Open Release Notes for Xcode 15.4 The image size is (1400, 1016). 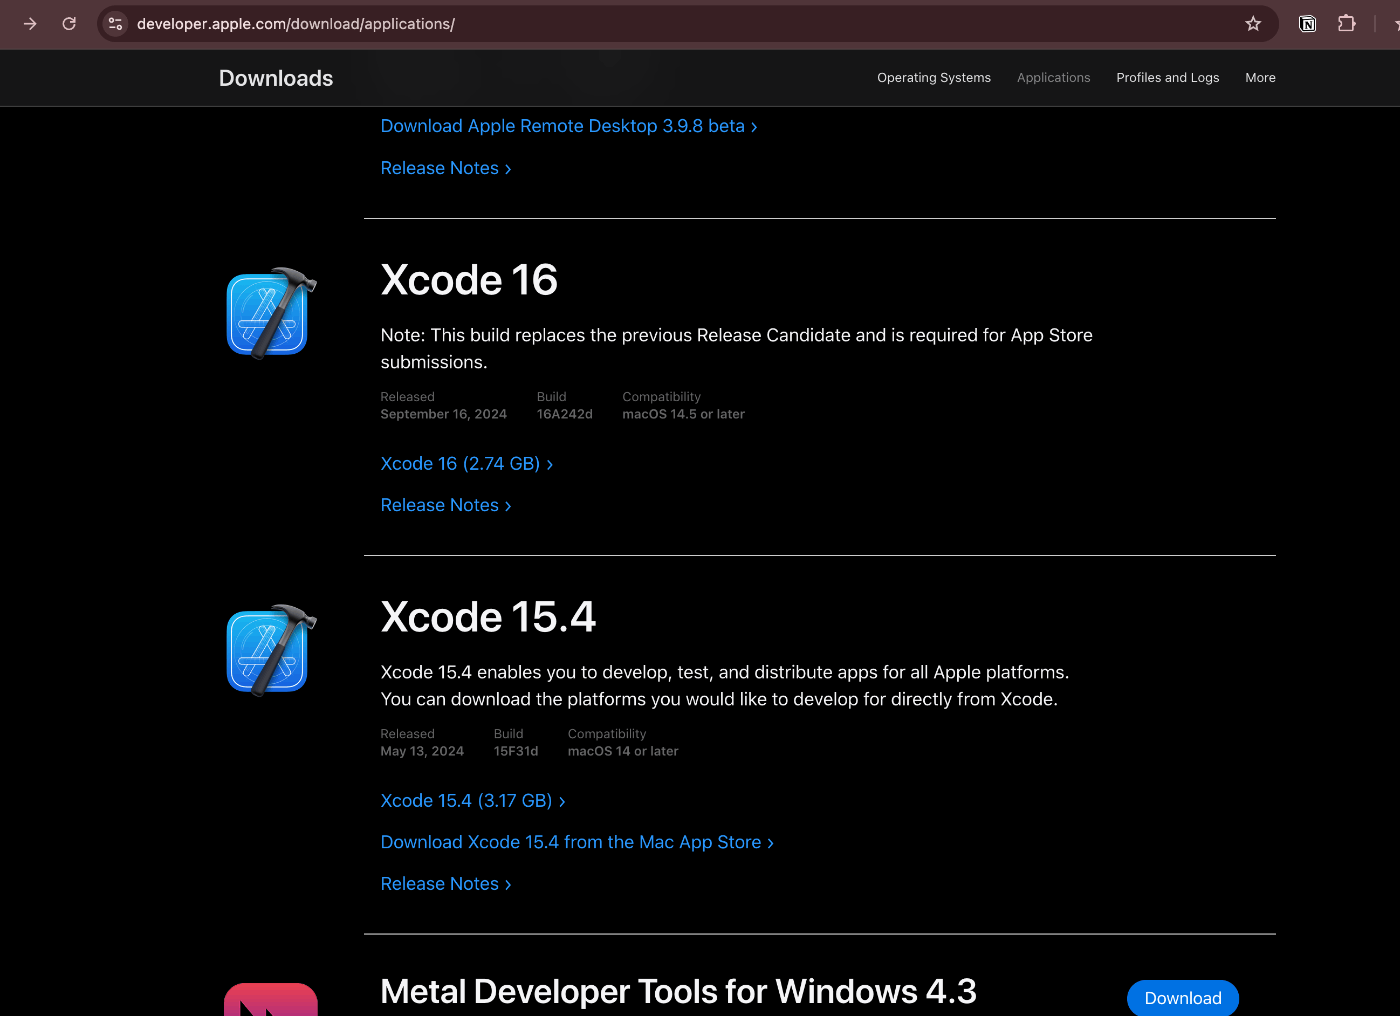446,884
